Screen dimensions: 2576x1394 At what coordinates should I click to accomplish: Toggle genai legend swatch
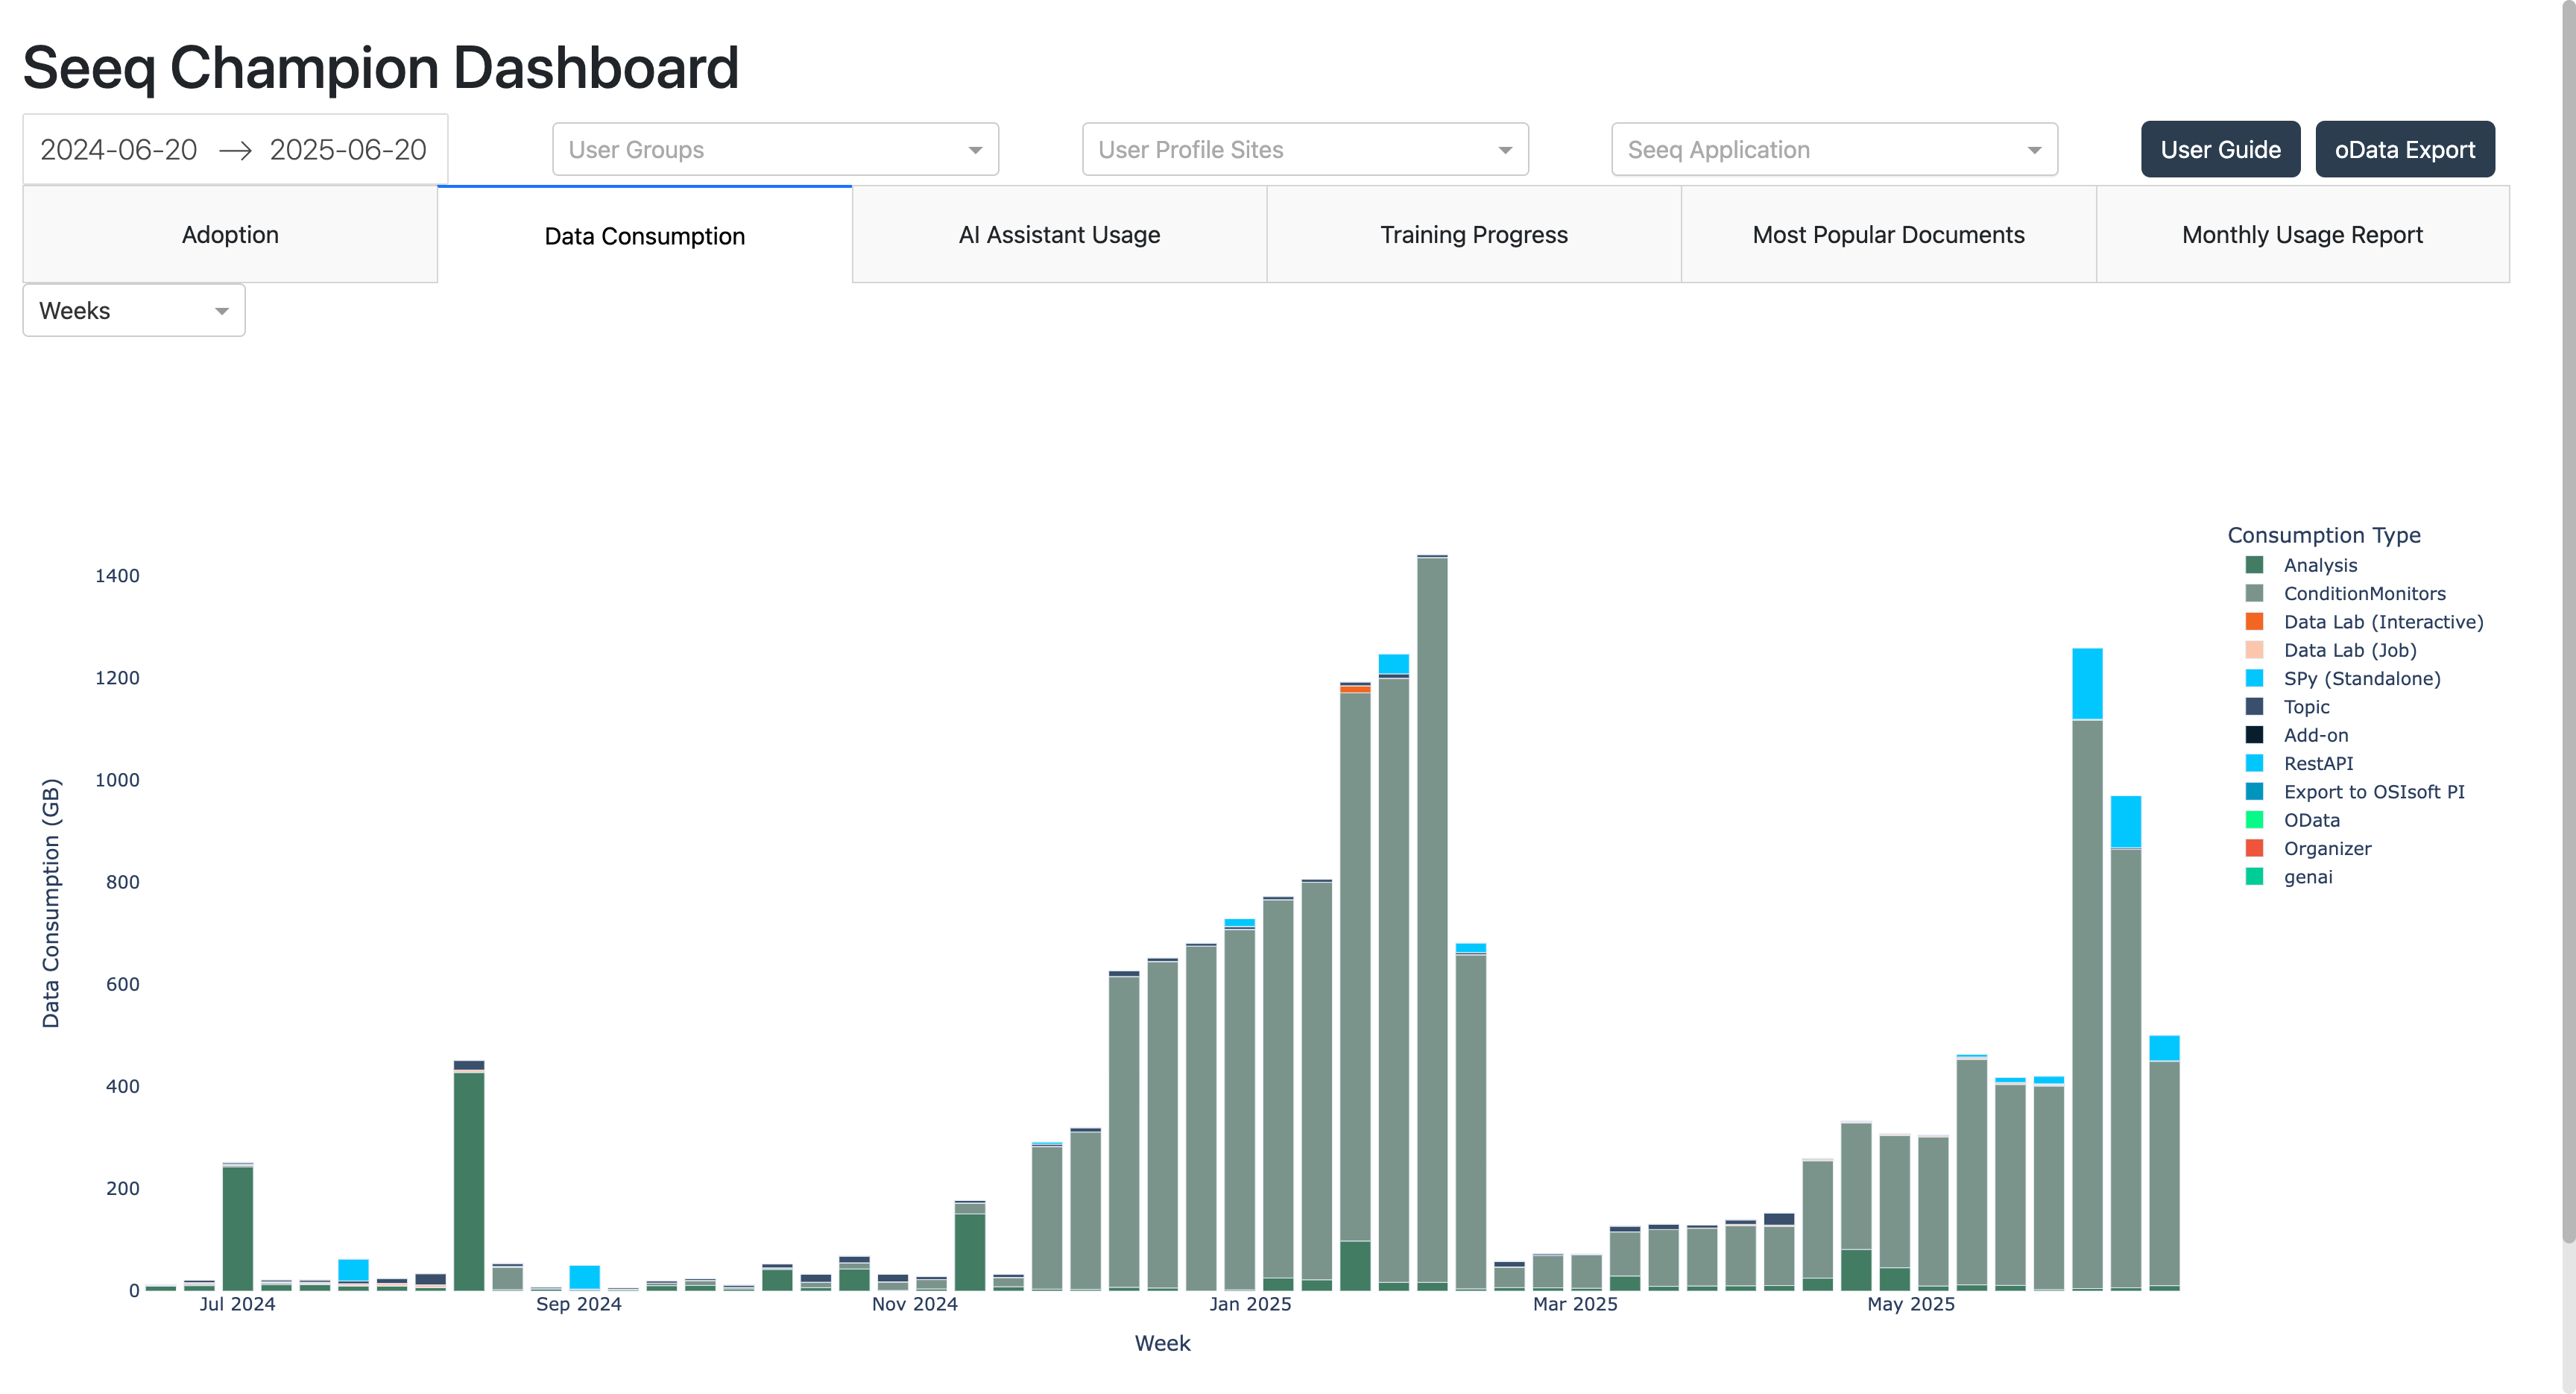[2254, 877]
